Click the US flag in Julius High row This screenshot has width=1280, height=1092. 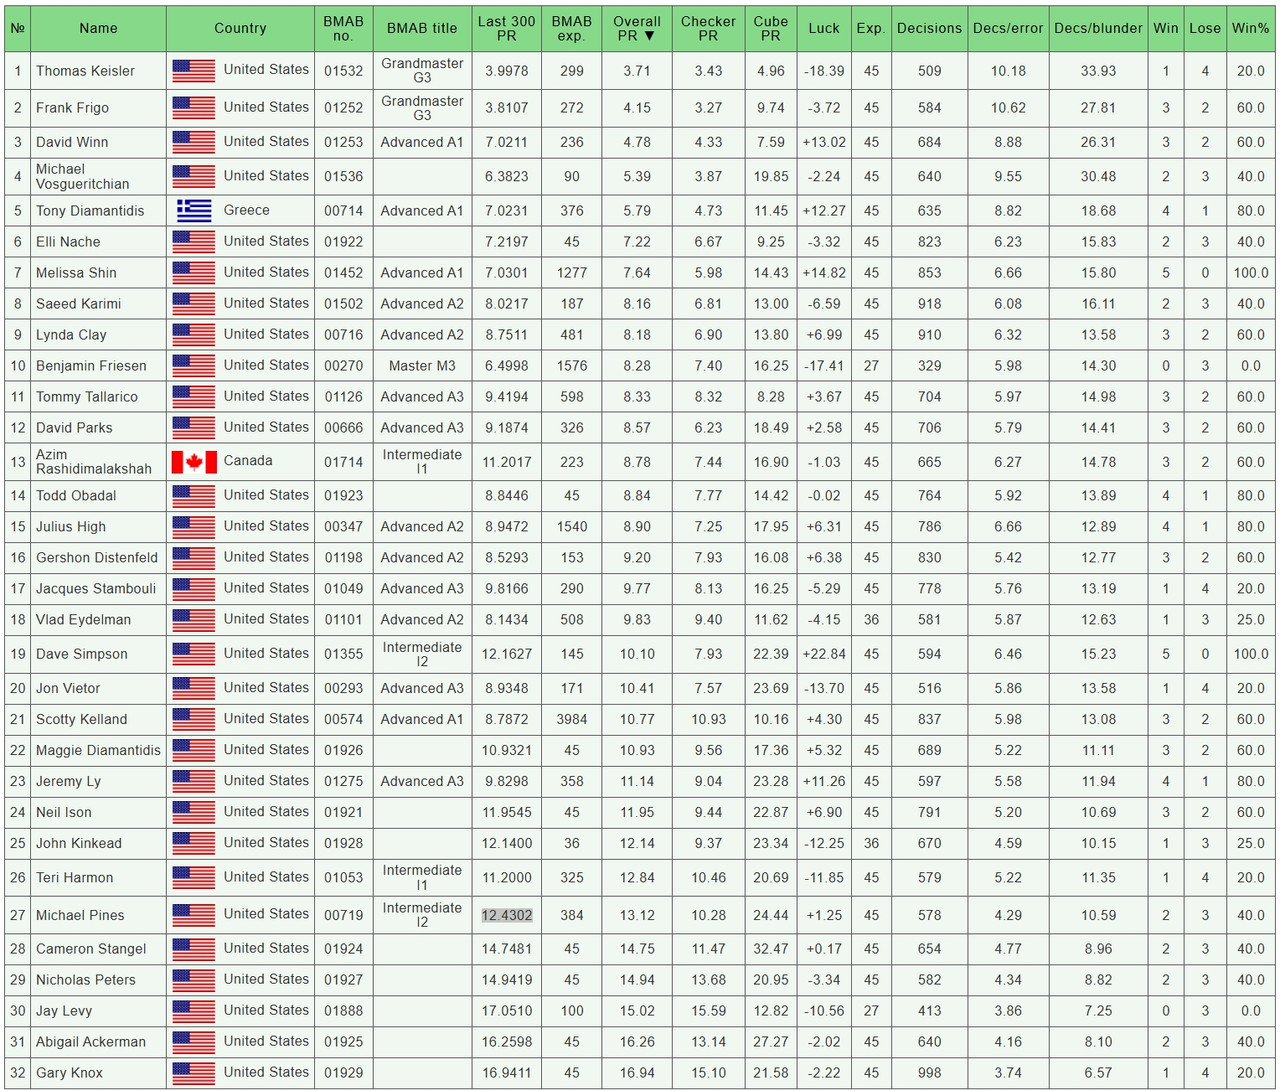coord(194,527)
